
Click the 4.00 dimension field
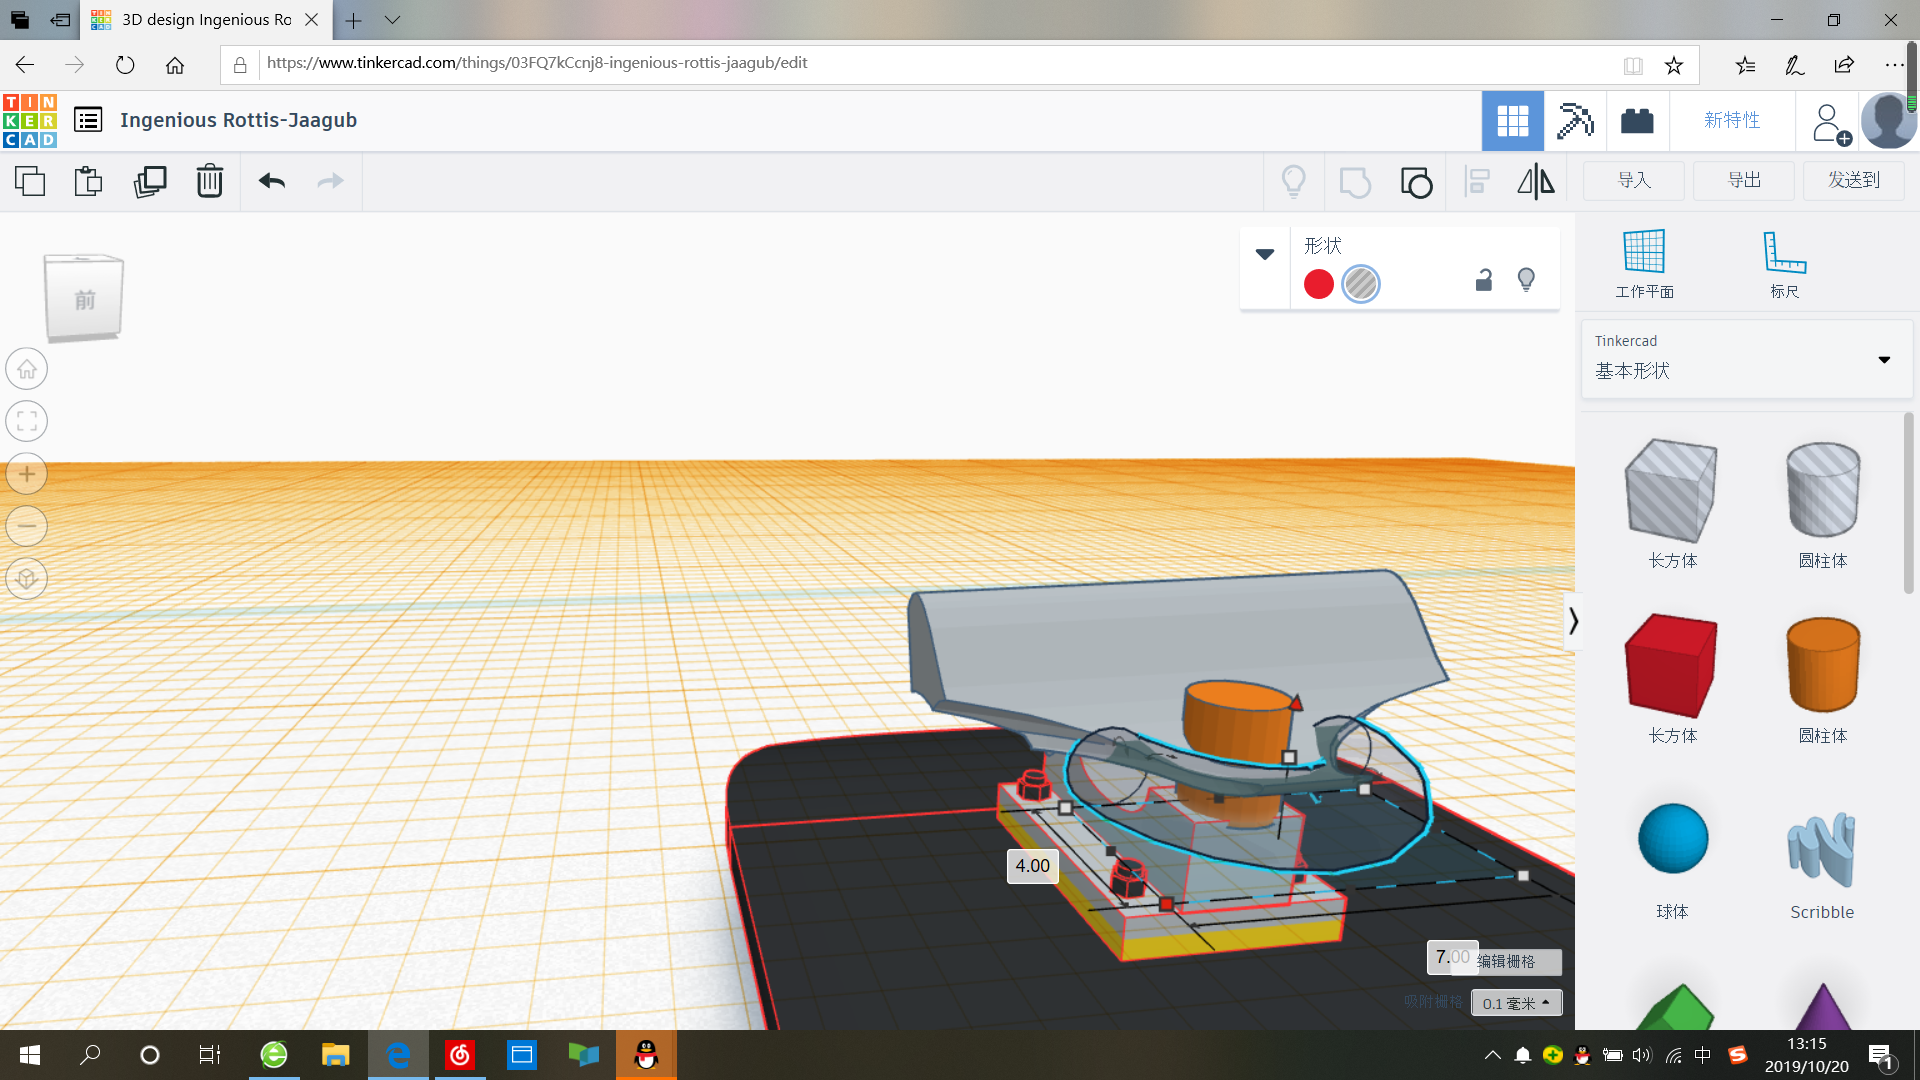(1032, 866)
